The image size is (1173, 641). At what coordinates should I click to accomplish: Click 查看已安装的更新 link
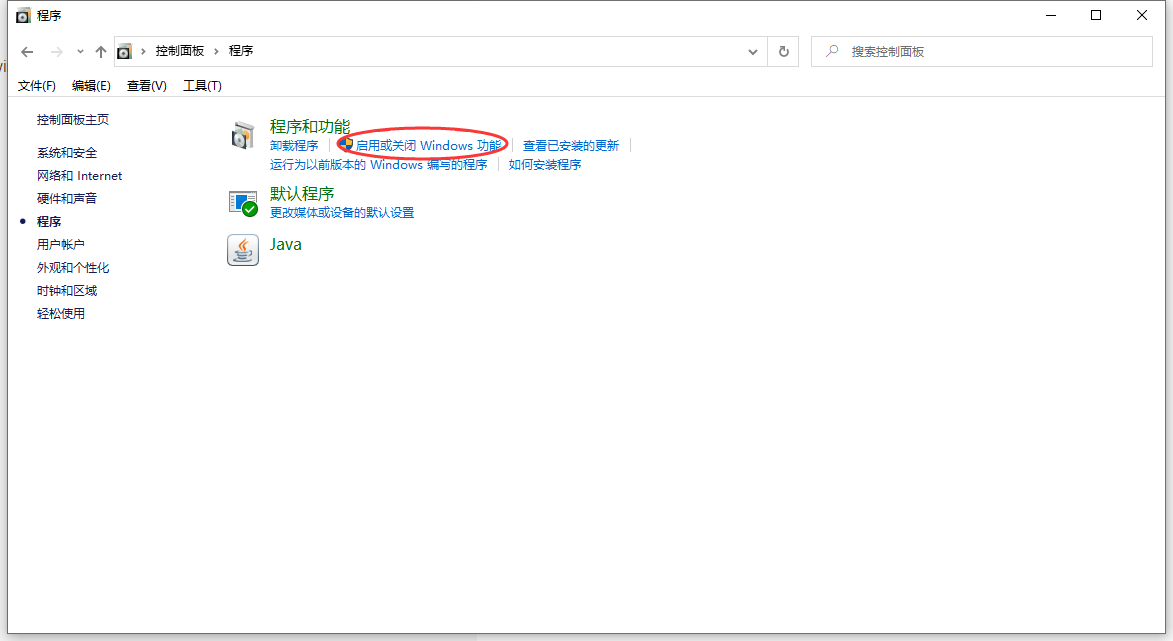click(x=571, y=146)
